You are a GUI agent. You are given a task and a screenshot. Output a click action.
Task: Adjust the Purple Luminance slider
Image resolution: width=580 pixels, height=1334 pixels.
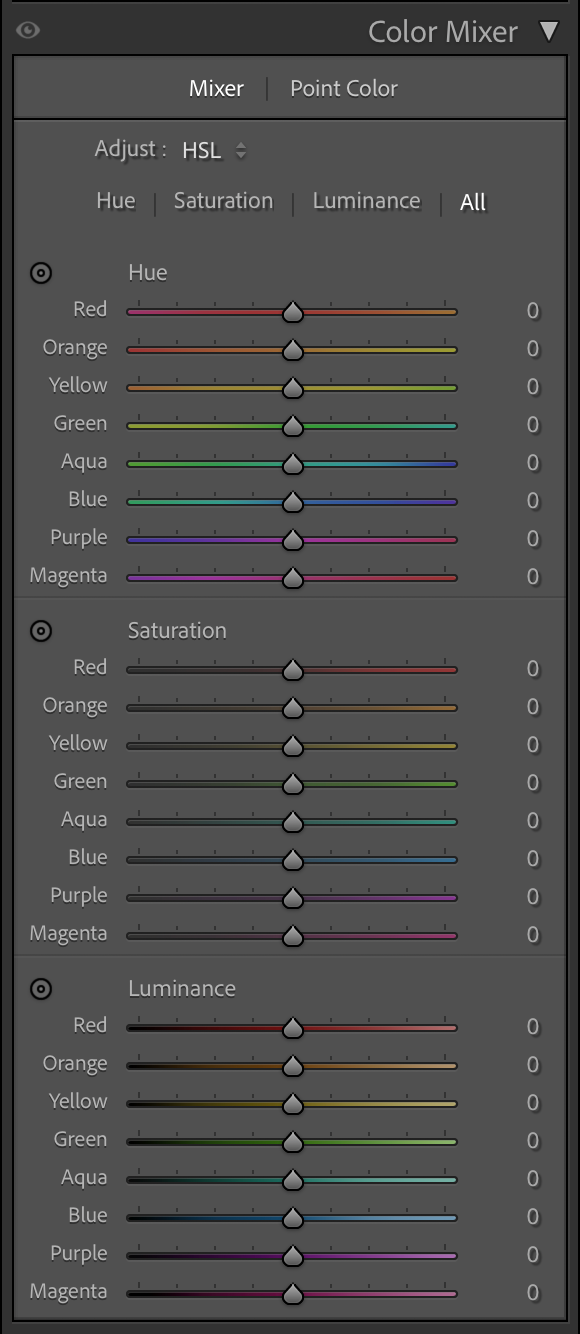click(x=291, y=1254)
